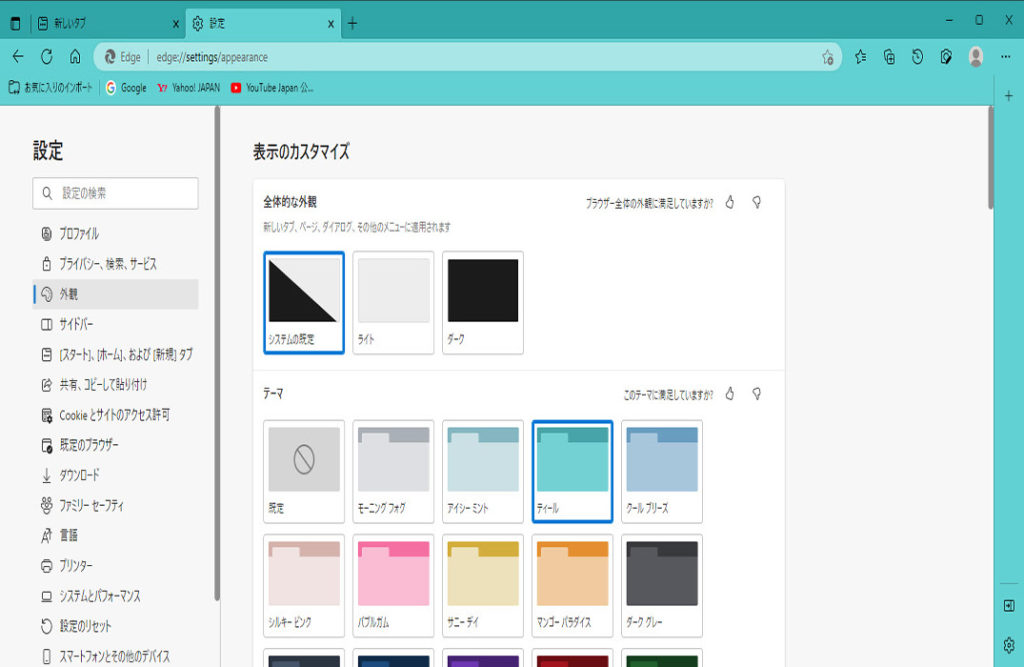
Task: Go to the home page icon
Action: pyautogui.click(x=75, y=57)
